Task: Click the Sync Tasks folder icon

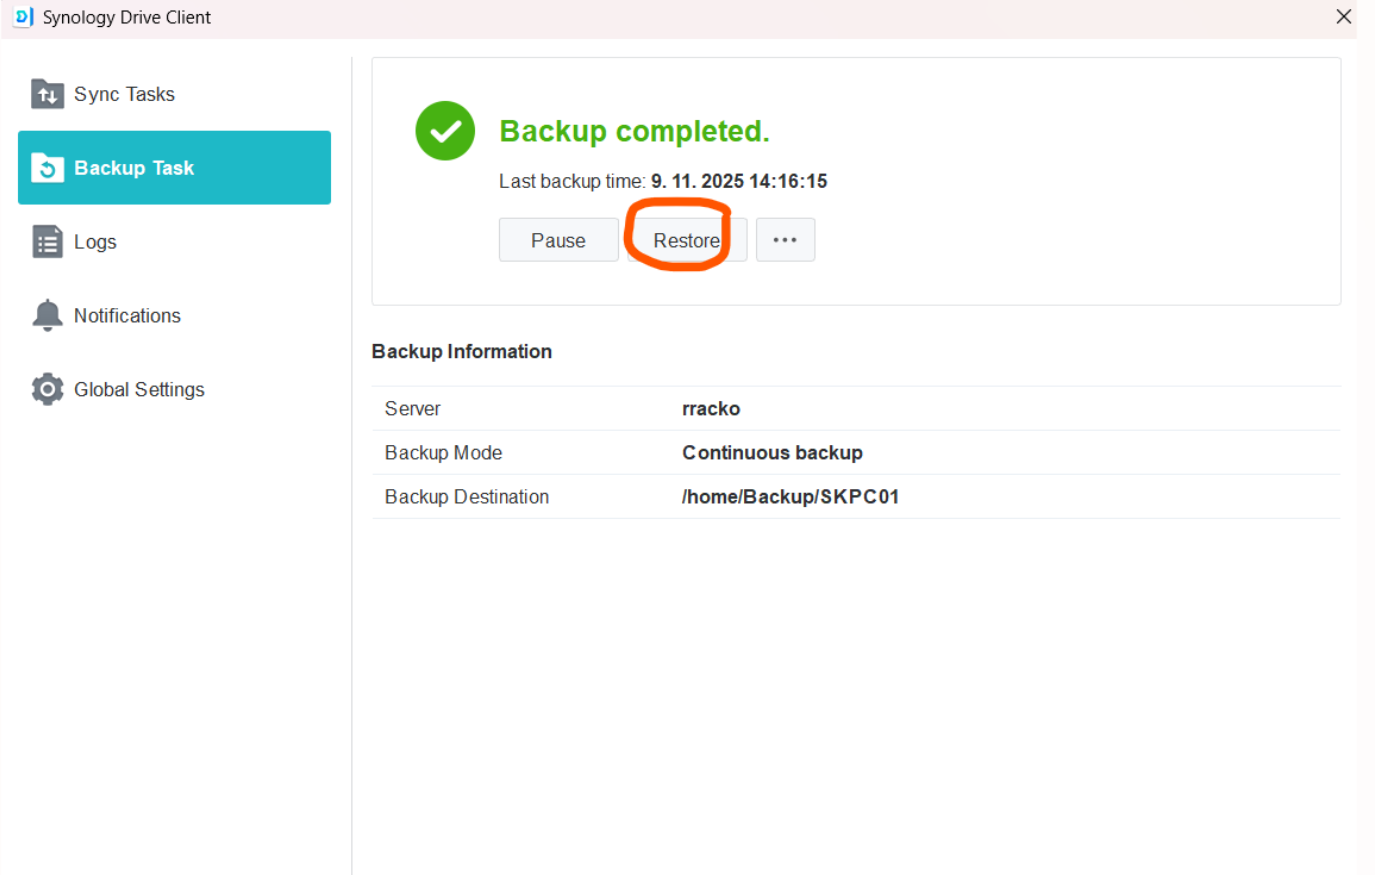Action: coord(47,94)
